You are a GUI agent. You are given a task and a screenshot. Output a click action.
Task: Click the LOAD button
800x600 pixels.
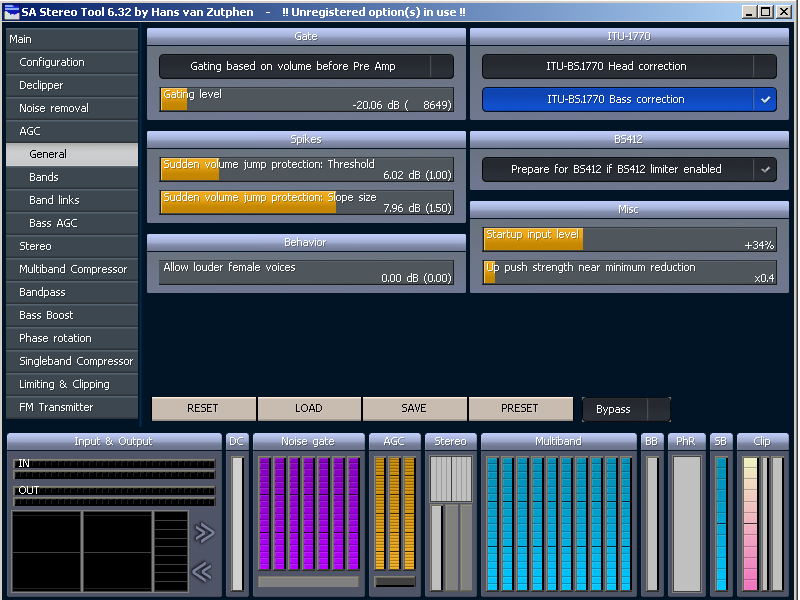click(309, 409)
